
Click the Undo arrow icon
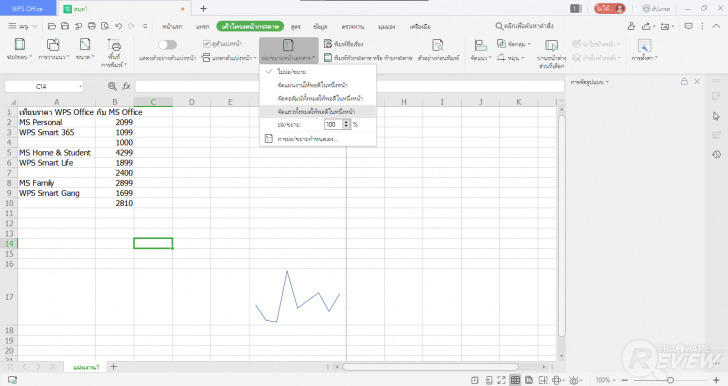(x=118, y=26)
